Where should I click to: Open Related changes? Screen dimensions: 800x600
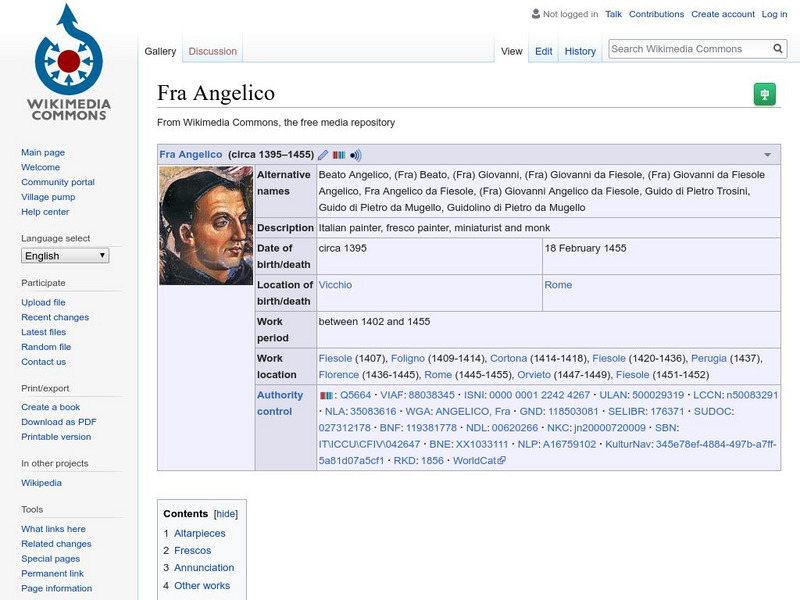(x=56, y=544)
